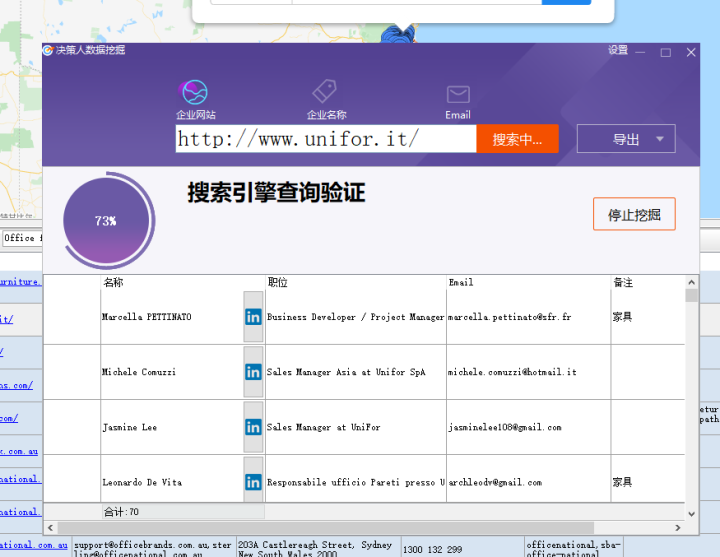
Task: Open LinkedIn profile for Leonardo De Vita
Action: tap(253, 482)
